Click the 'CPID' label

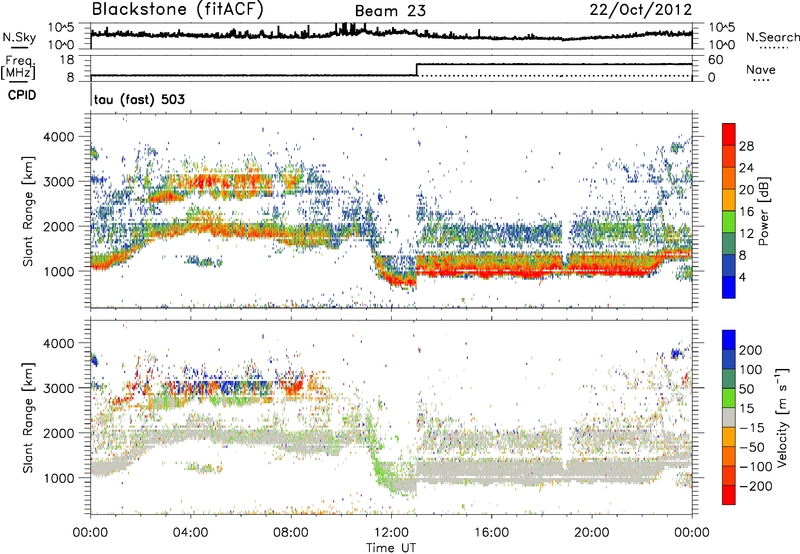tap(22, 95)
